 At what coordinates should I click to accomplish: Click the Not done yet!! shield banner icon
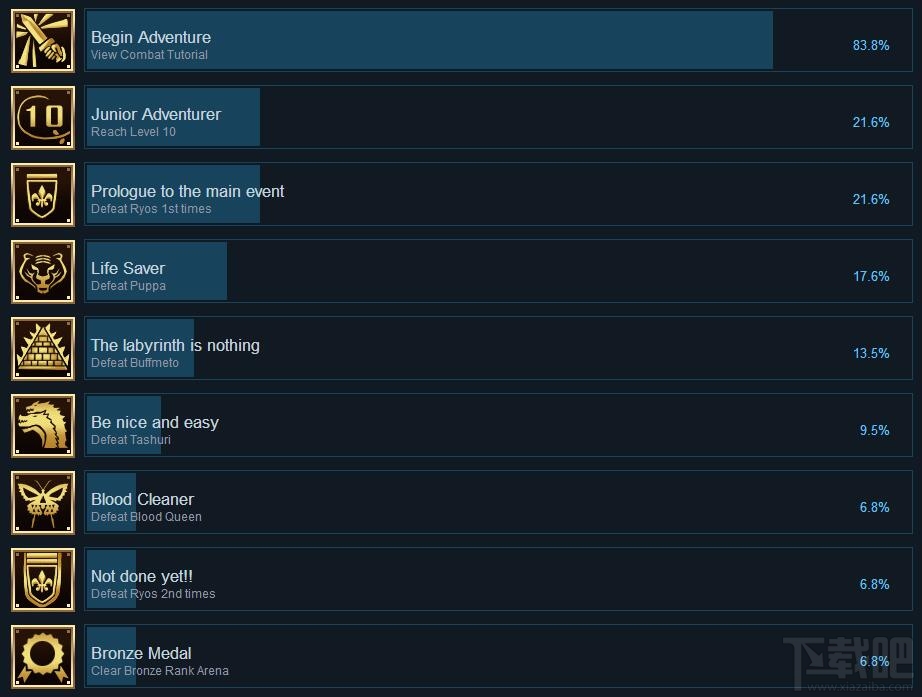coord(43,580)
